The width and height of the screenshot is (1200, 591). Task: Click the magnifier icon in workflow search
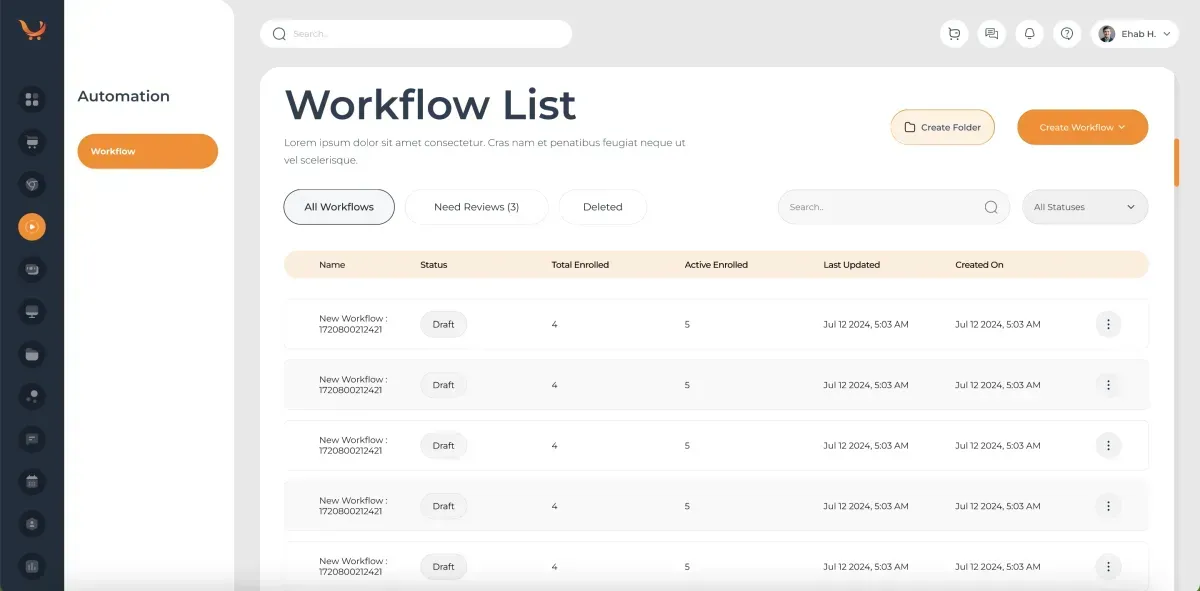click(990, 207)
